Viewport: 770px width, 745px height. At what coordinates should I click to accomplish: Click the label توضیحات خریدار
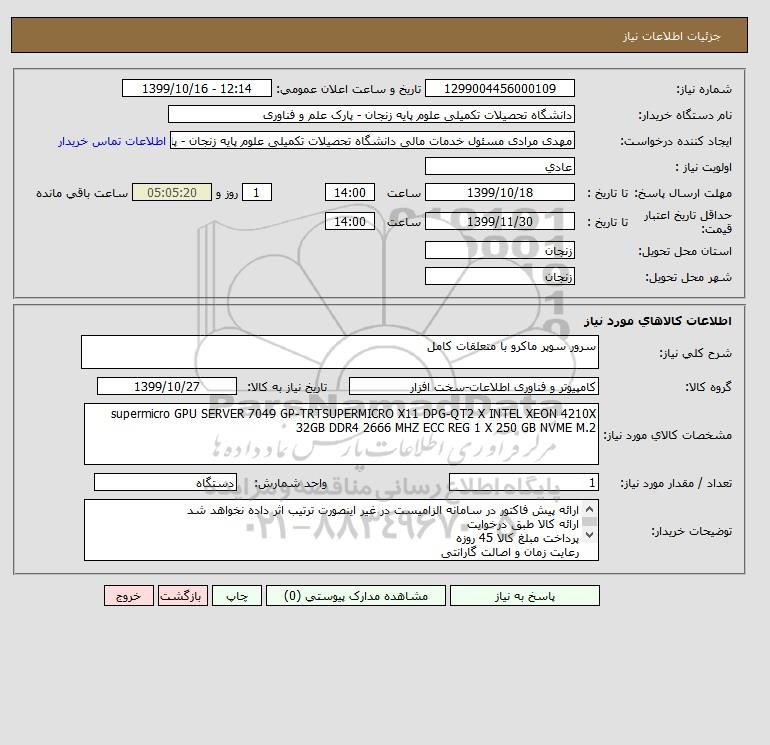coord(691,531)
